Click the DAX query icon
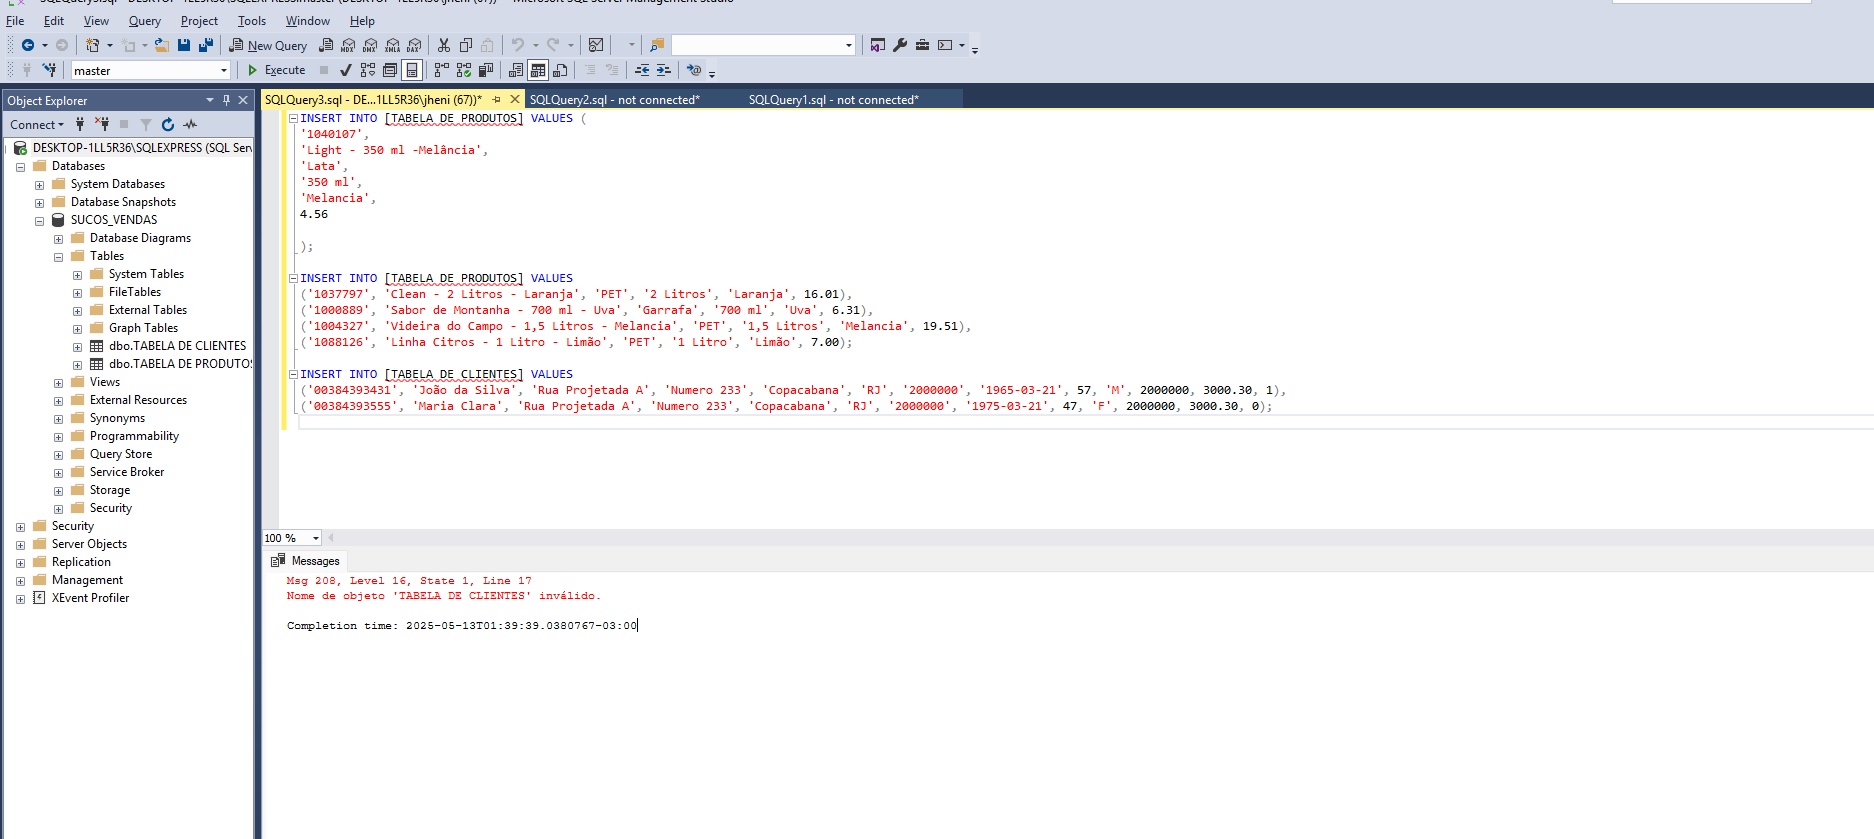Screen dimensions: 1874x839 pyautogui.click(x=414, y=45)
